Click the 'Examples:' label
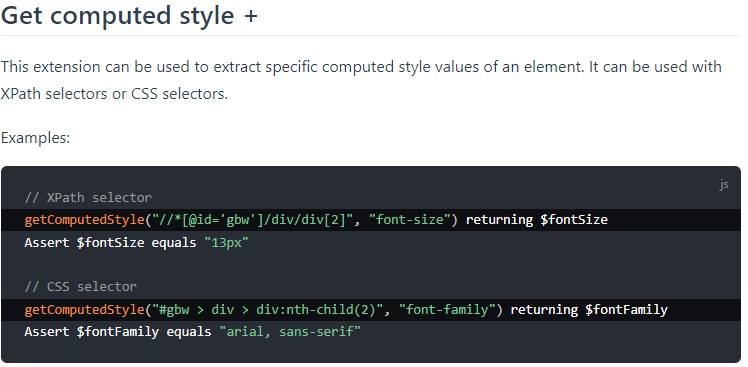Viewport: 748px width, 367px height. point(36,138)
